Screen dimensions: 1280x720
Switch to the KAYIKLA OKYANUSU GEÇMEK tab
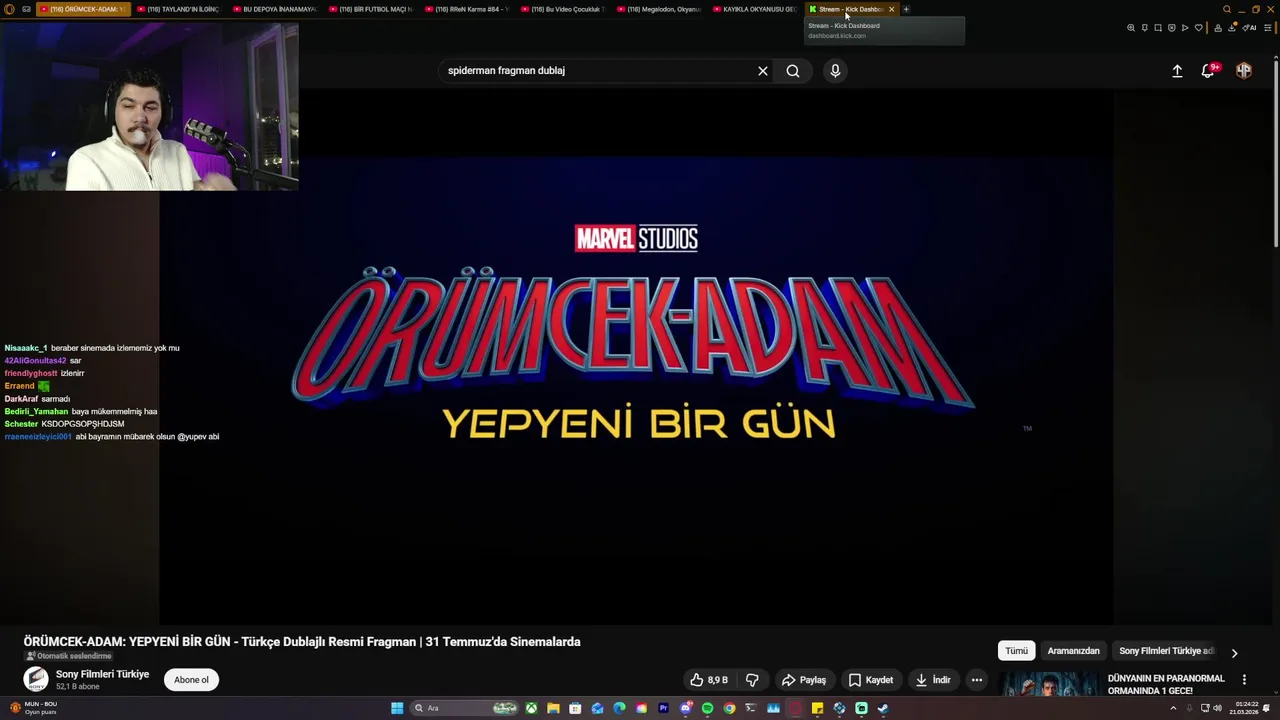coord(754,9)
